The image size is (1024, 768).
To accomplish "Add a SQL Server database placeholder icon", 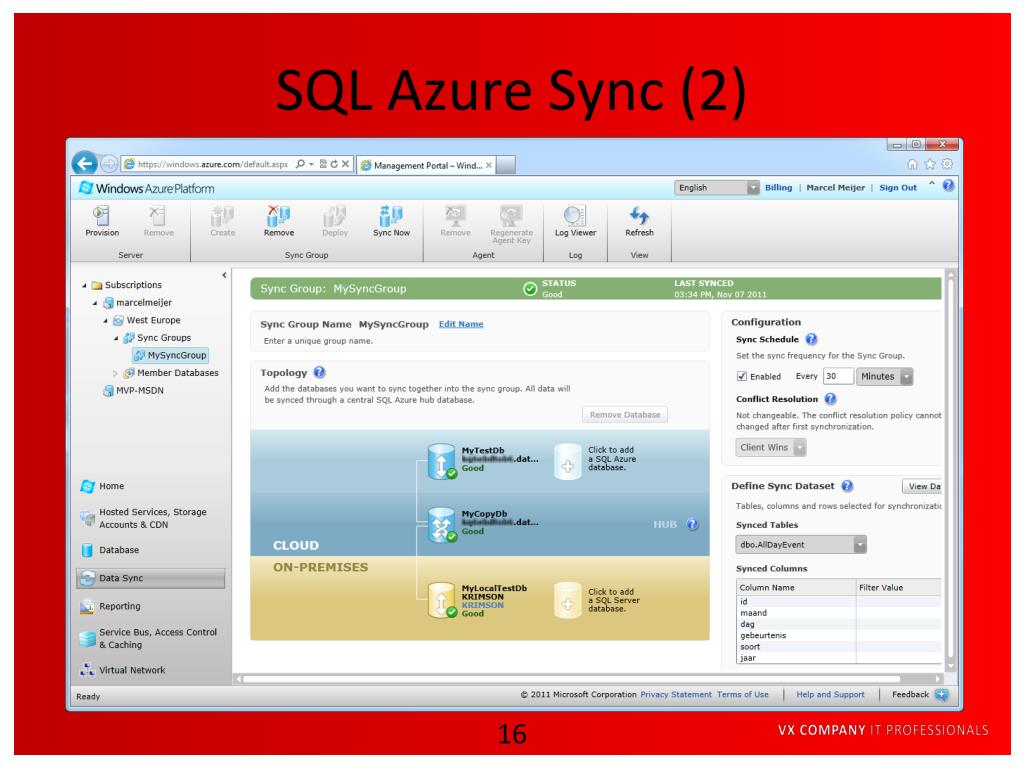I will point(568,600).
